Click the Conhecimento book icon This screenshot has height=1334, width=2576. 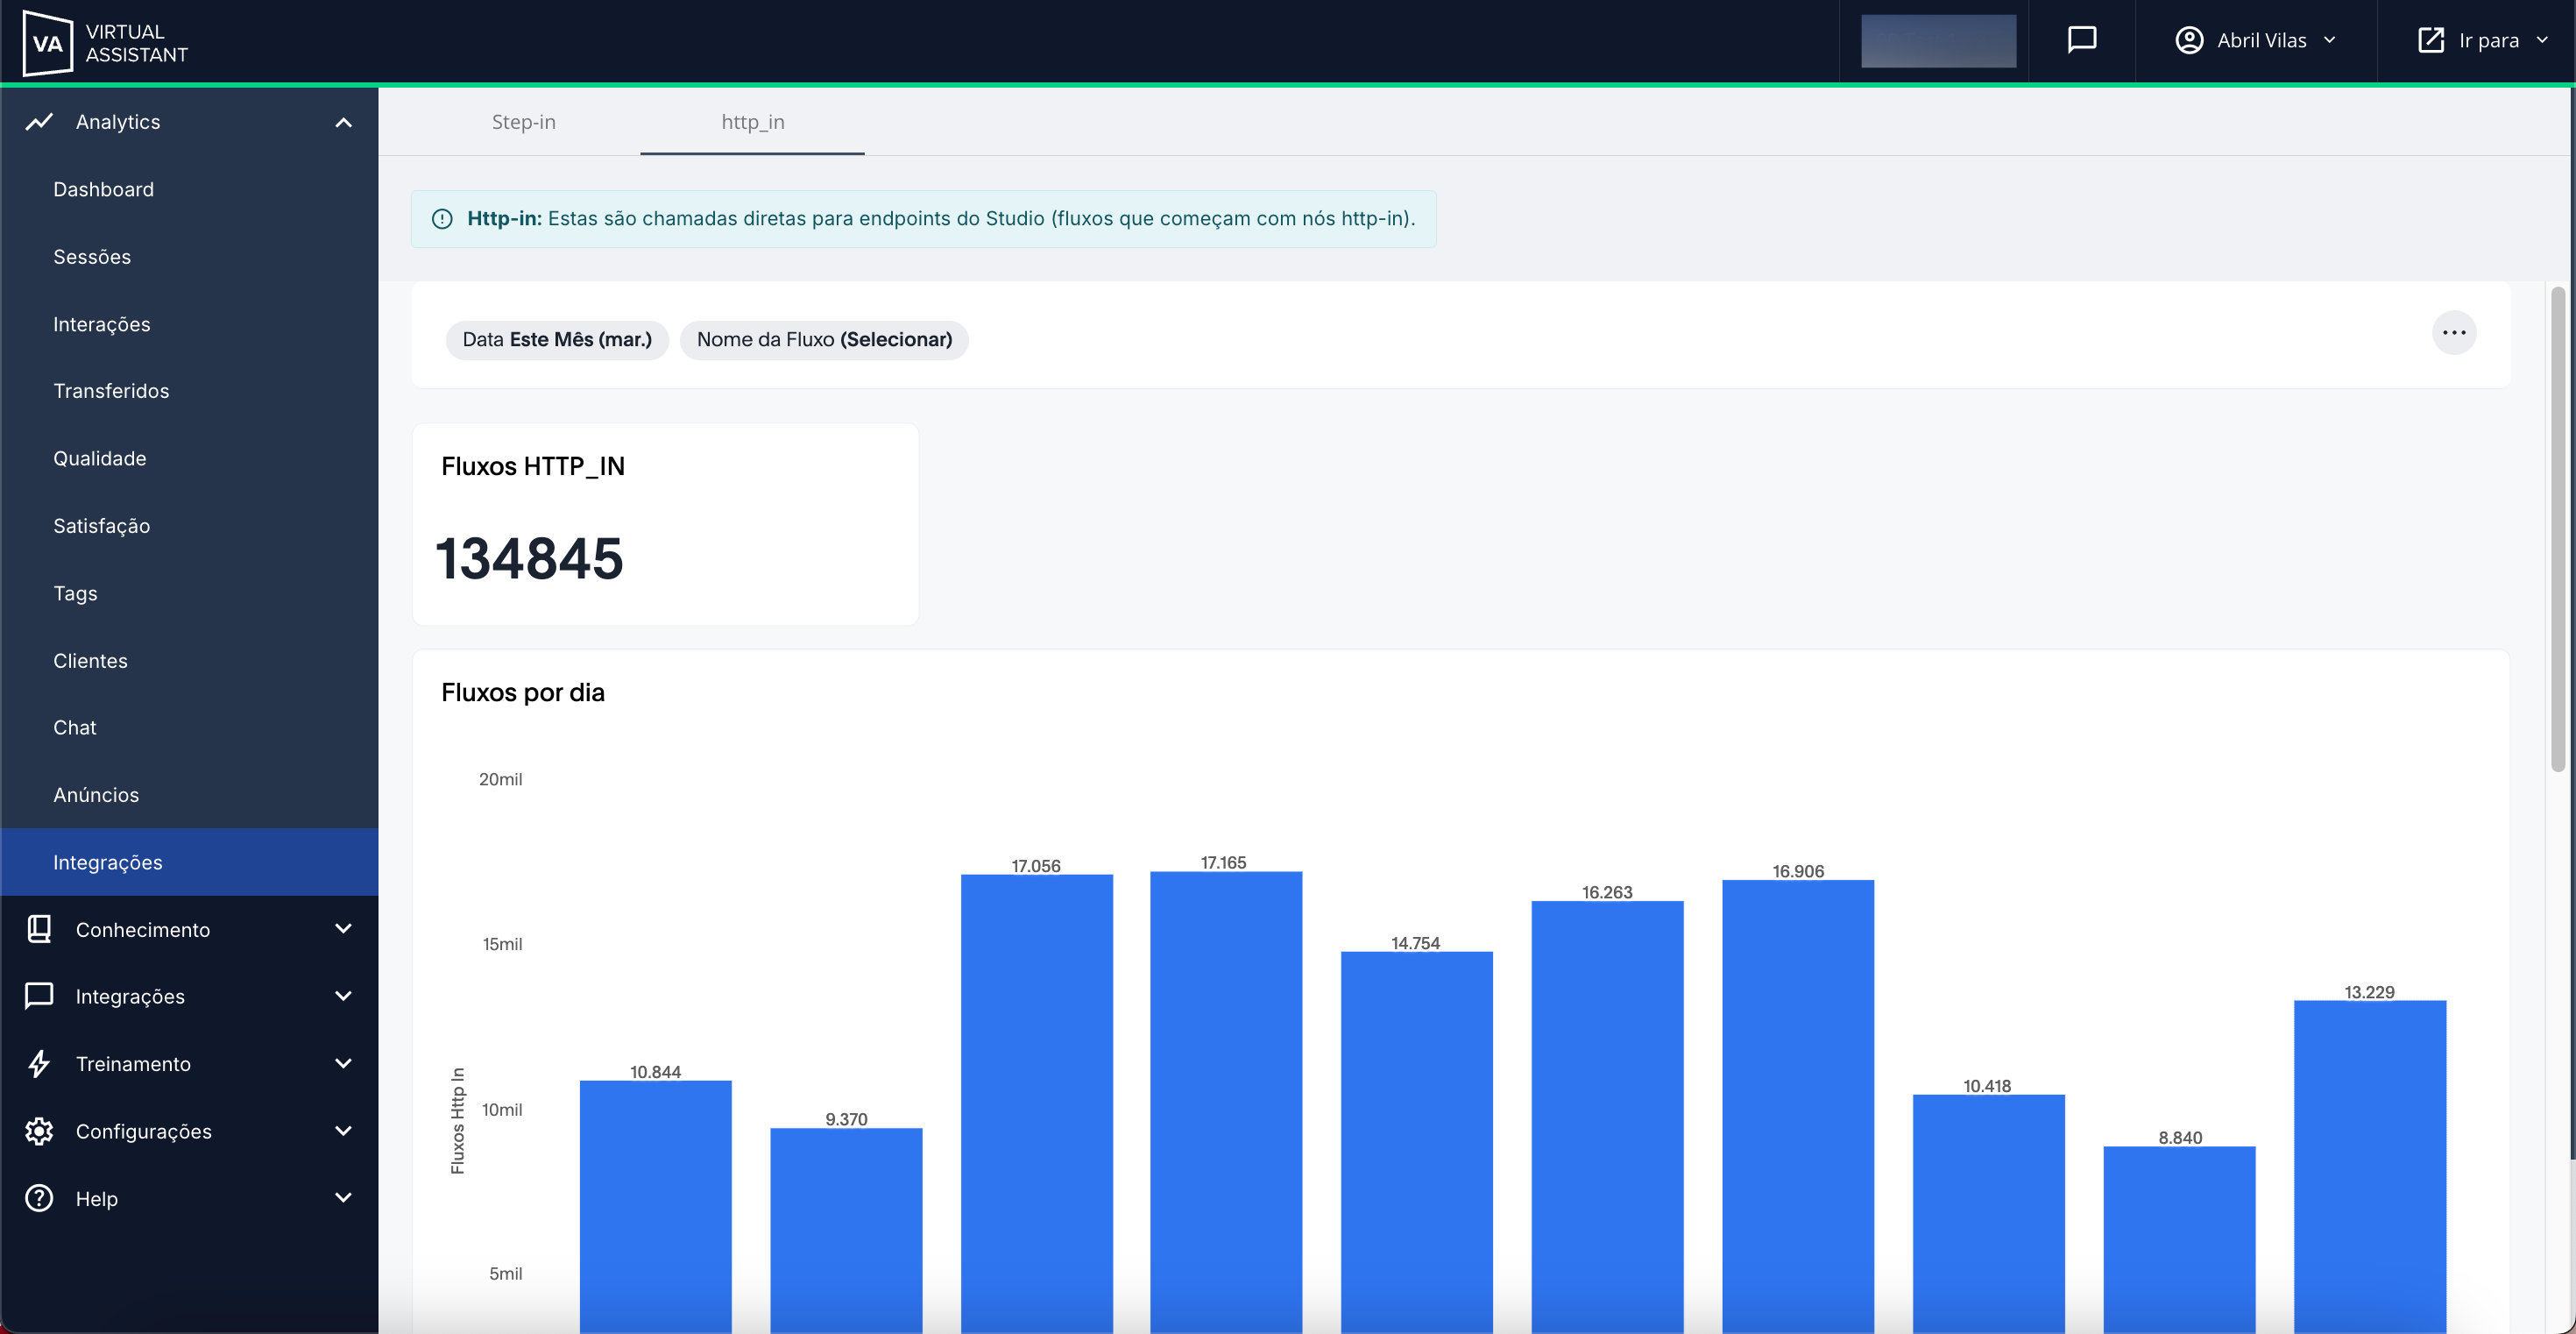pyautogui.click(x=39, y=929)
